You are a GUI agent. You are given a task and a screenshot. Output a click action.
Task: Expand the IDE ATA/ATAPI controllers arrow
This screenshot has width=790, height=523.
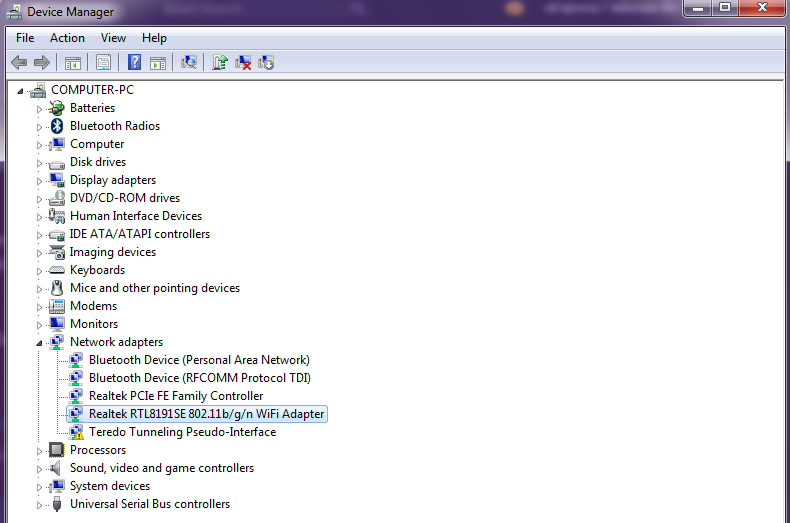tap(39, 235)
